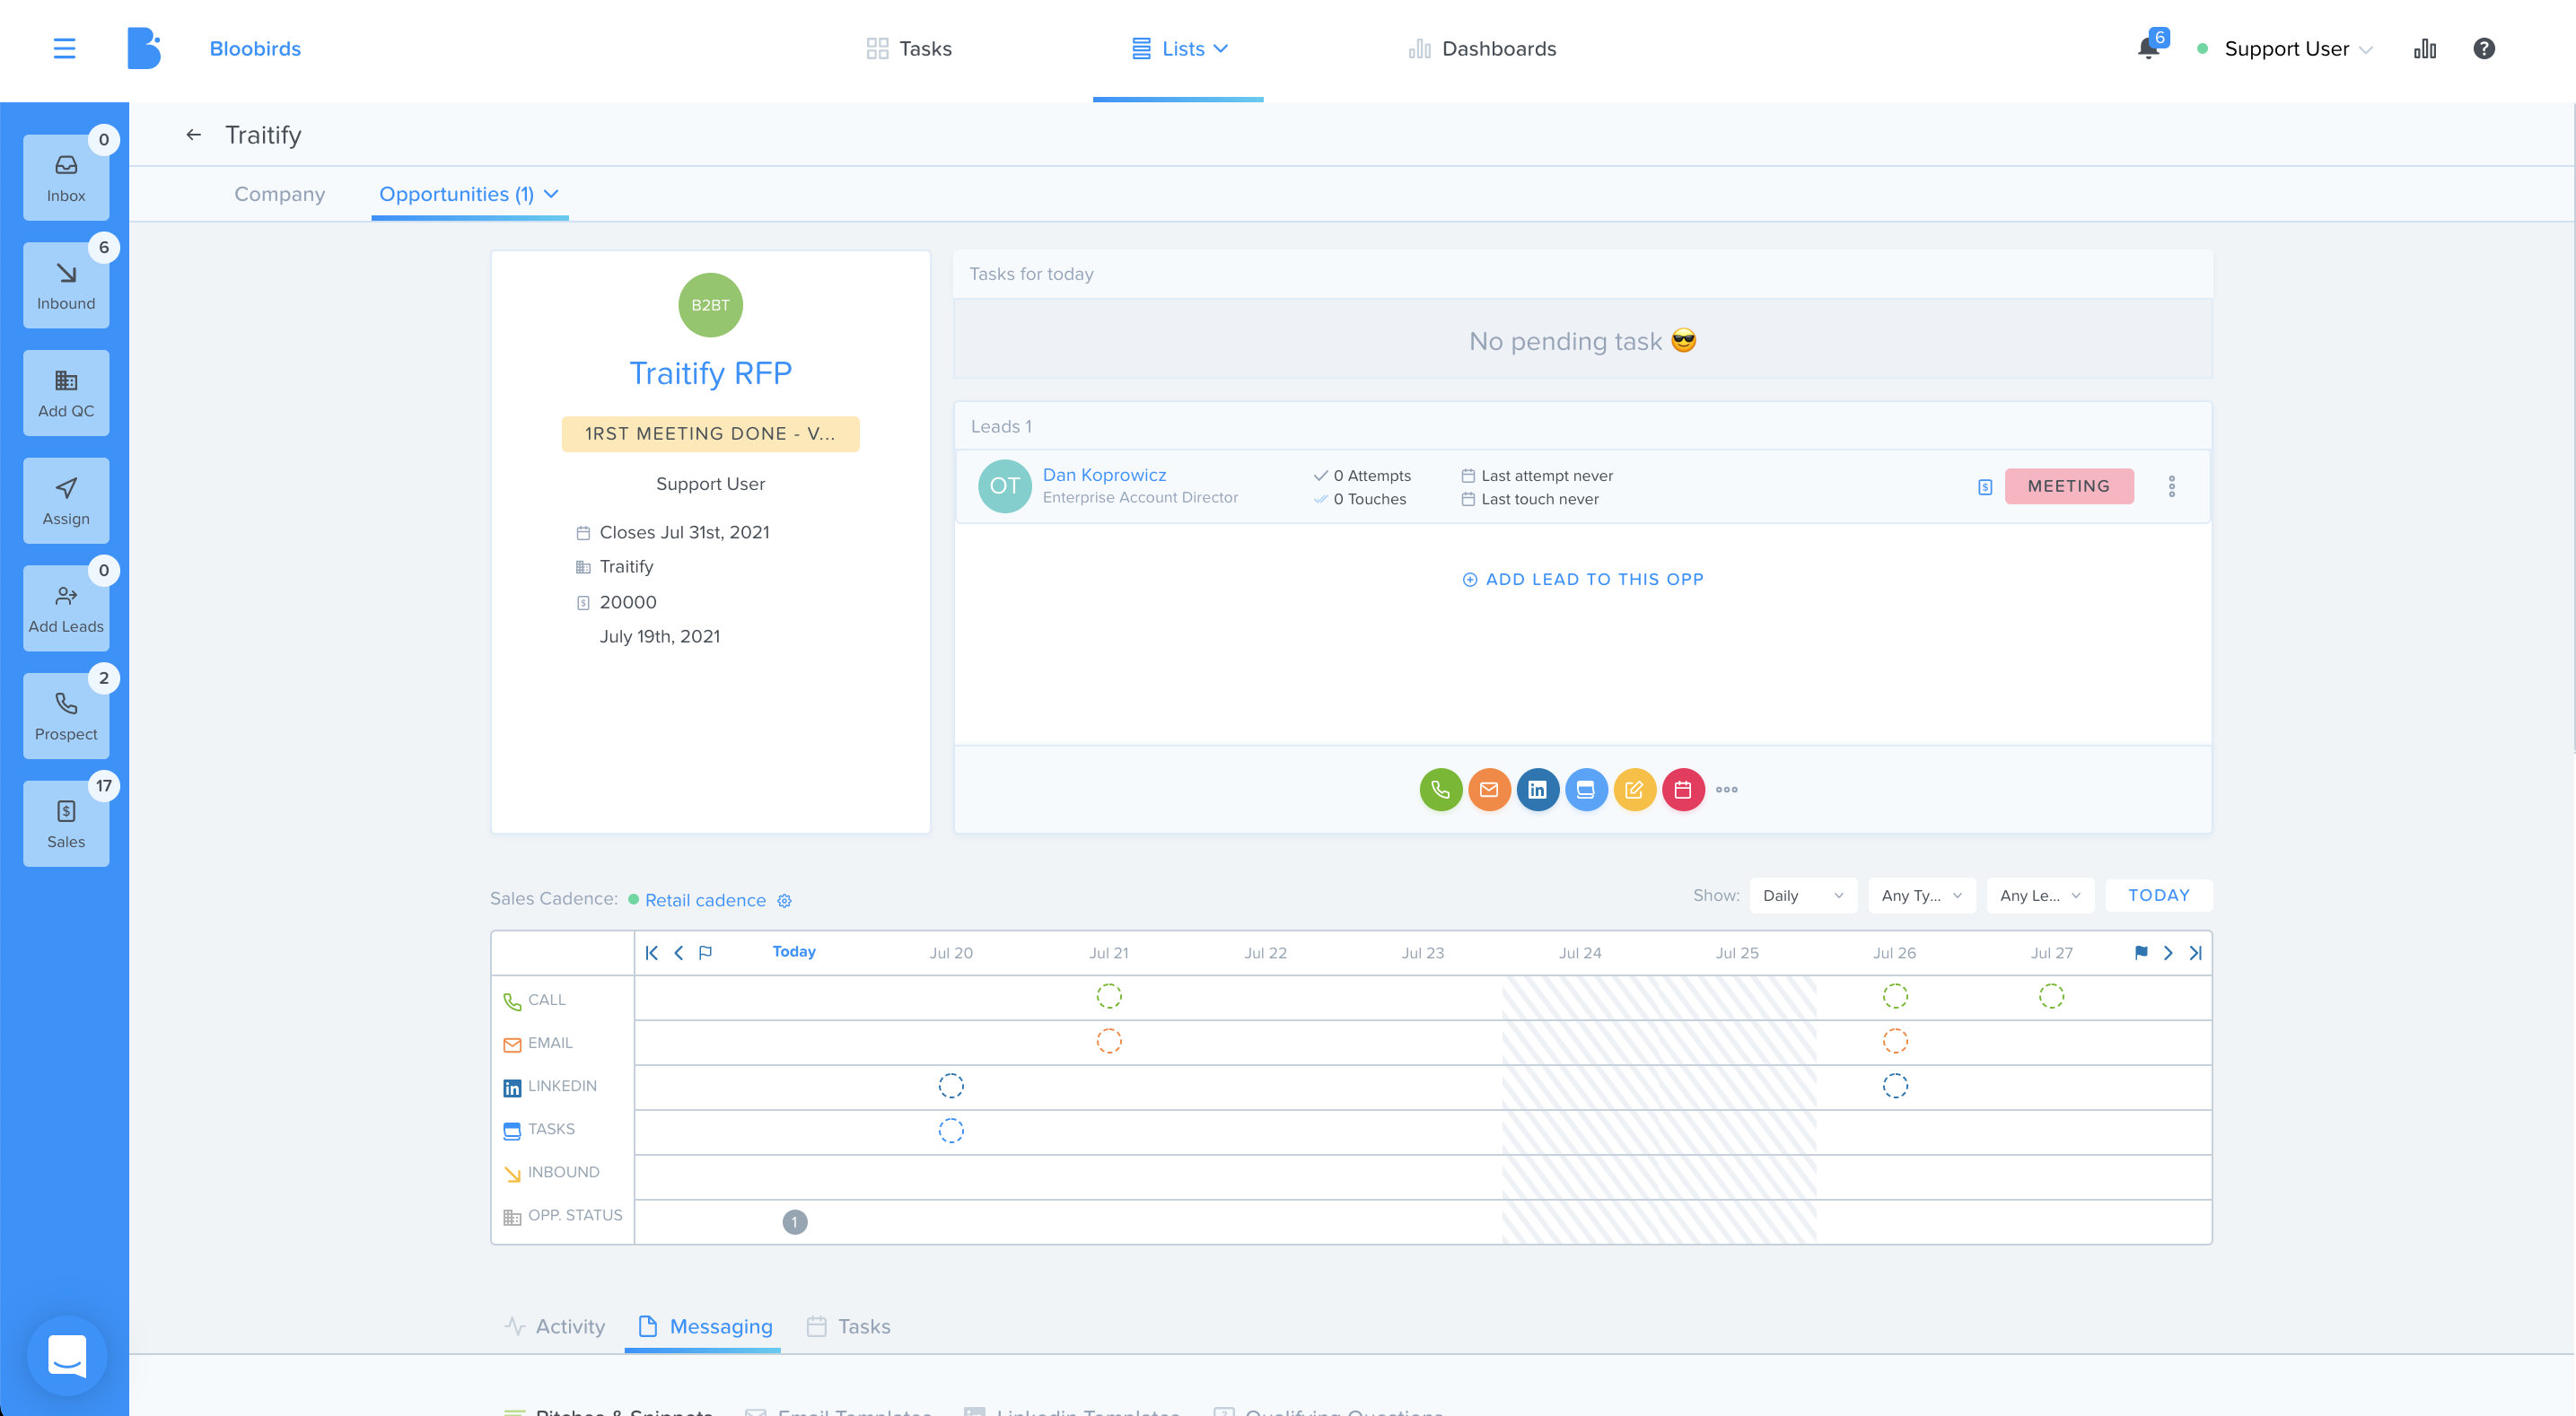Open more actions ellipsis beside calendar button

point(1727,790)
